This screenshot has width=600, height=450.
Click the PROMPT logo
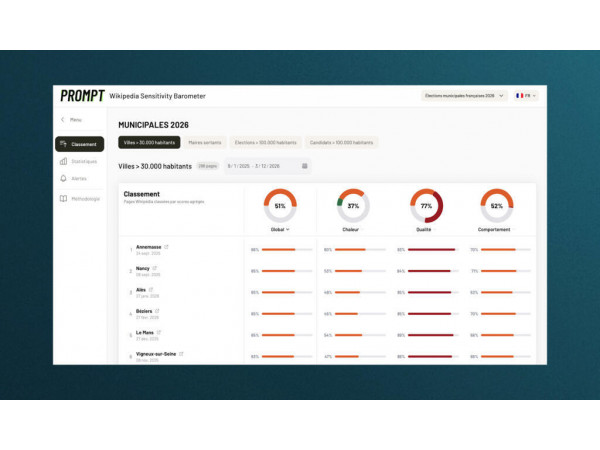click(x=80, y=95)
